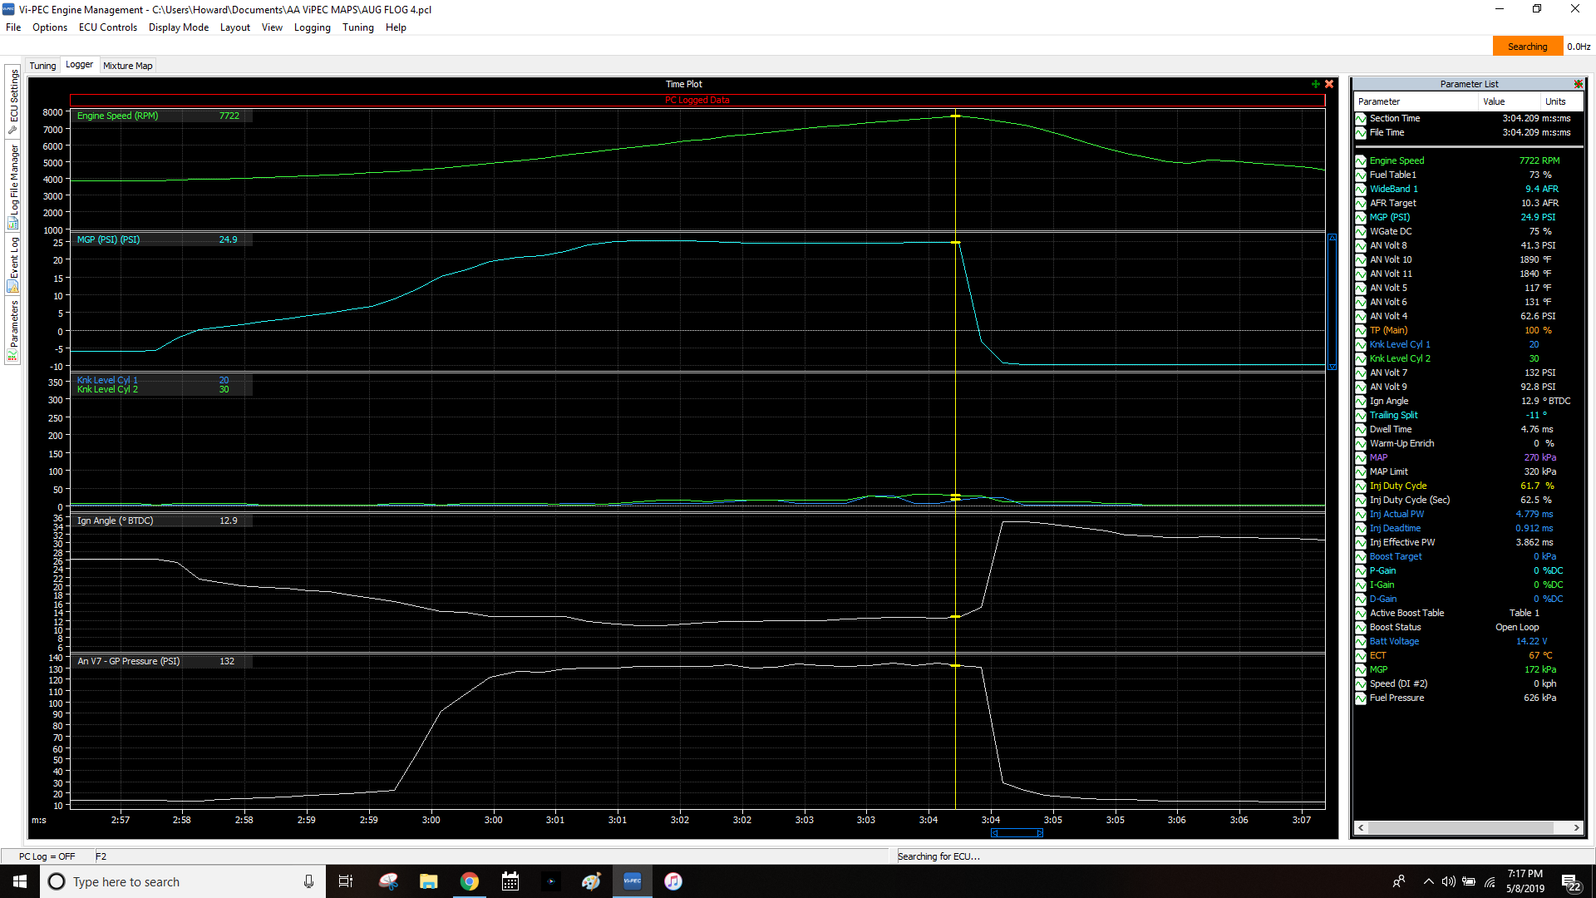Click the Parameter List horizontal scrollbar left arrow
Screen dimensions: 1596x898
[1361, 827]
